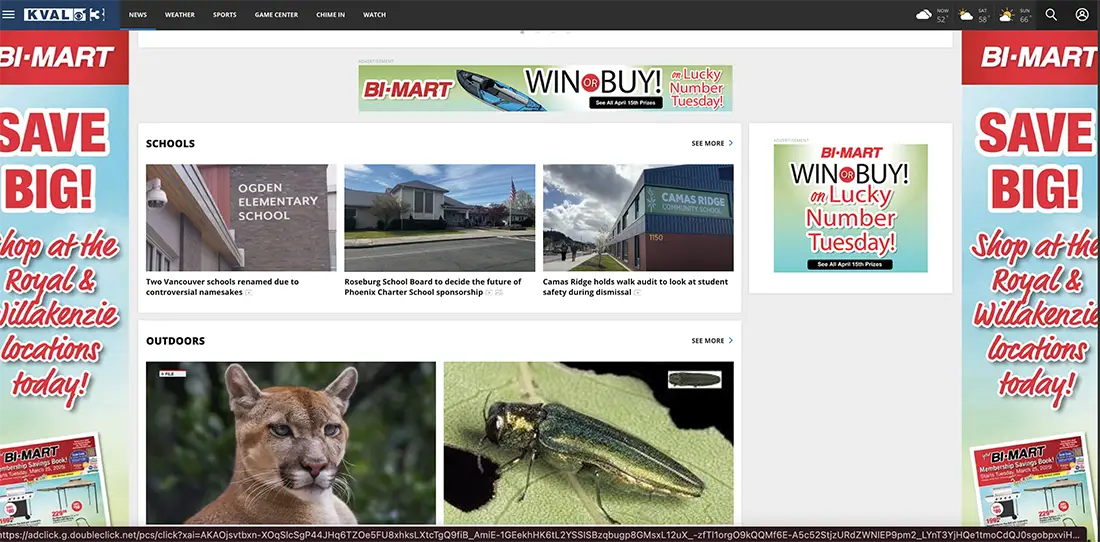This screenshot has width=1100, height=542.
Task: Click left-side Bi-Mart Save Big skyscraper ad
Action: [x=65, y=278]
